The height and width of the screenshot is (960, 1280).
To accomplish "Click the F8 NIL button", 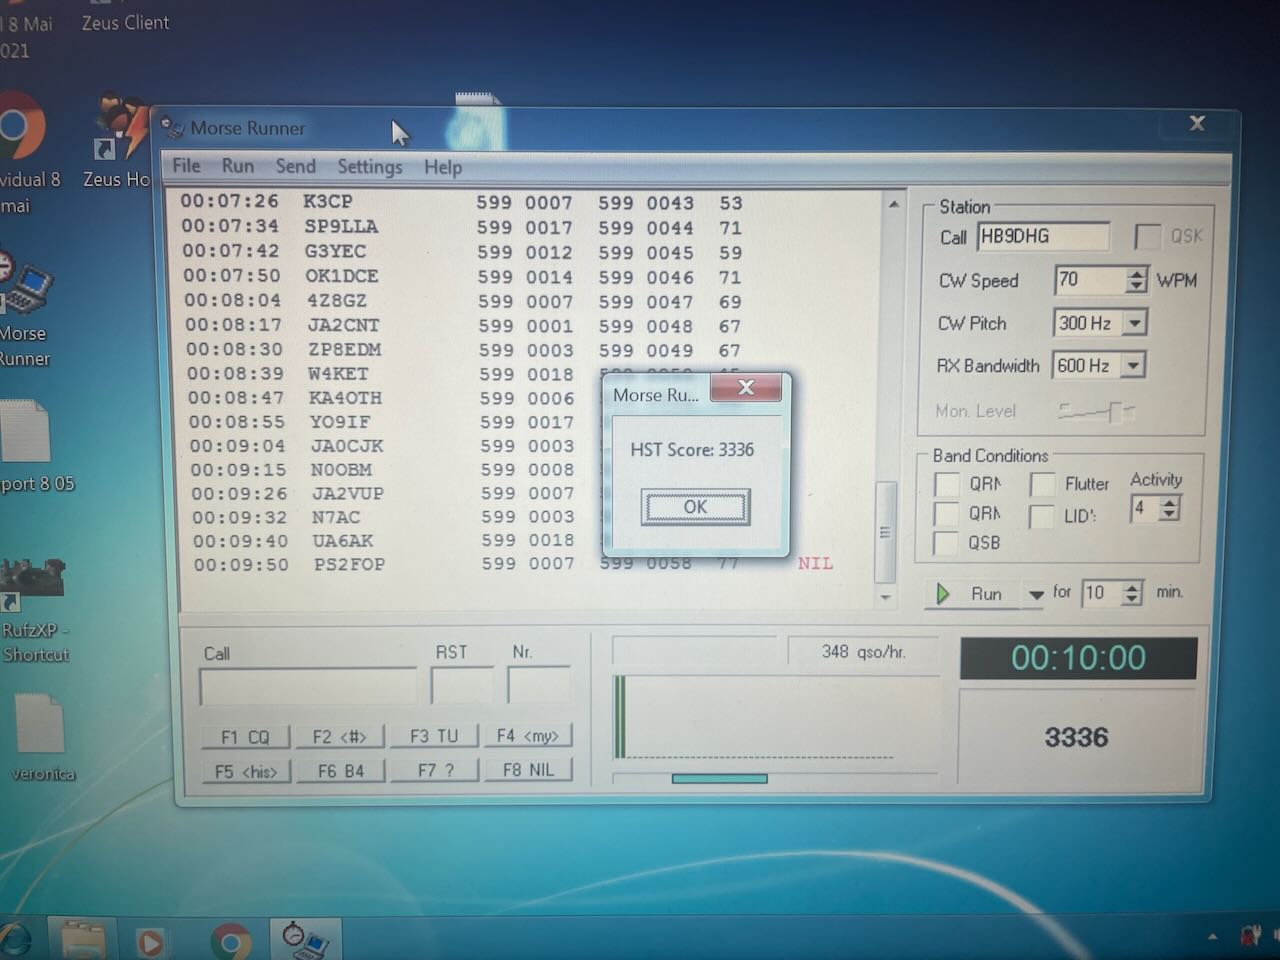I will click(528, 770).
